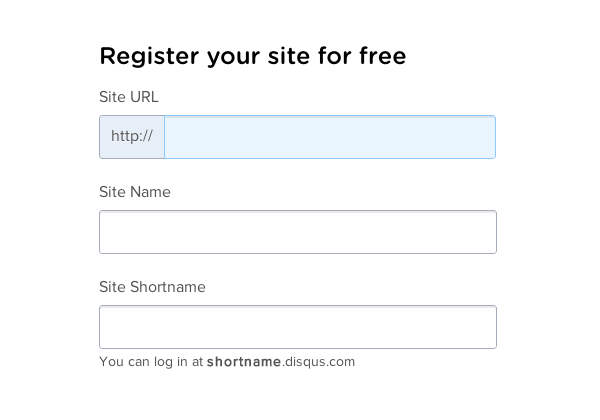The width and height of the screenshot is (600, 420).
Task: Click the word "for" in the heading
Action: point(334,56)
